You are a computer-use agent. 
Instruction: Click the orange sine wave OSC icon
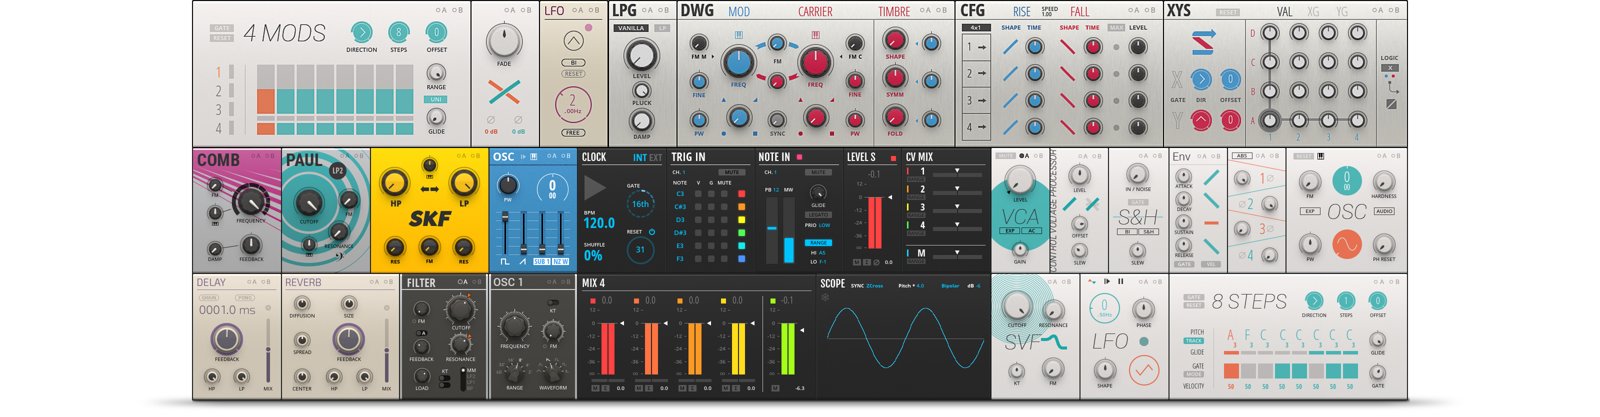click(x=1346, y=244)
